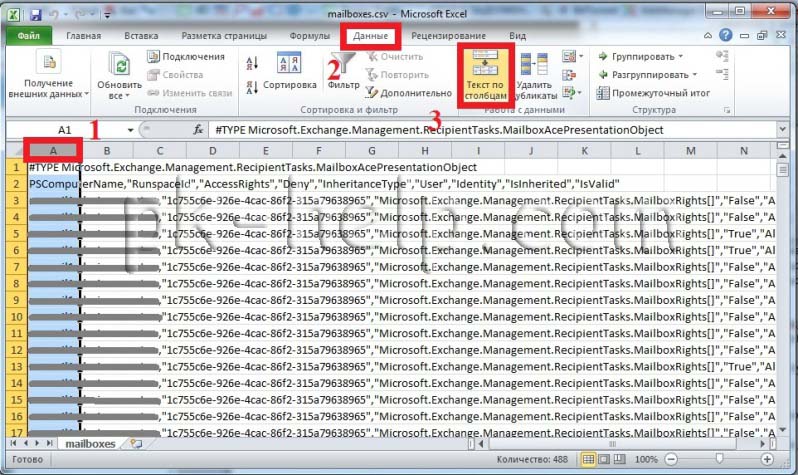Click the Свойства button
The height and width of the screenshot is (475, 798).
(176, 75)
